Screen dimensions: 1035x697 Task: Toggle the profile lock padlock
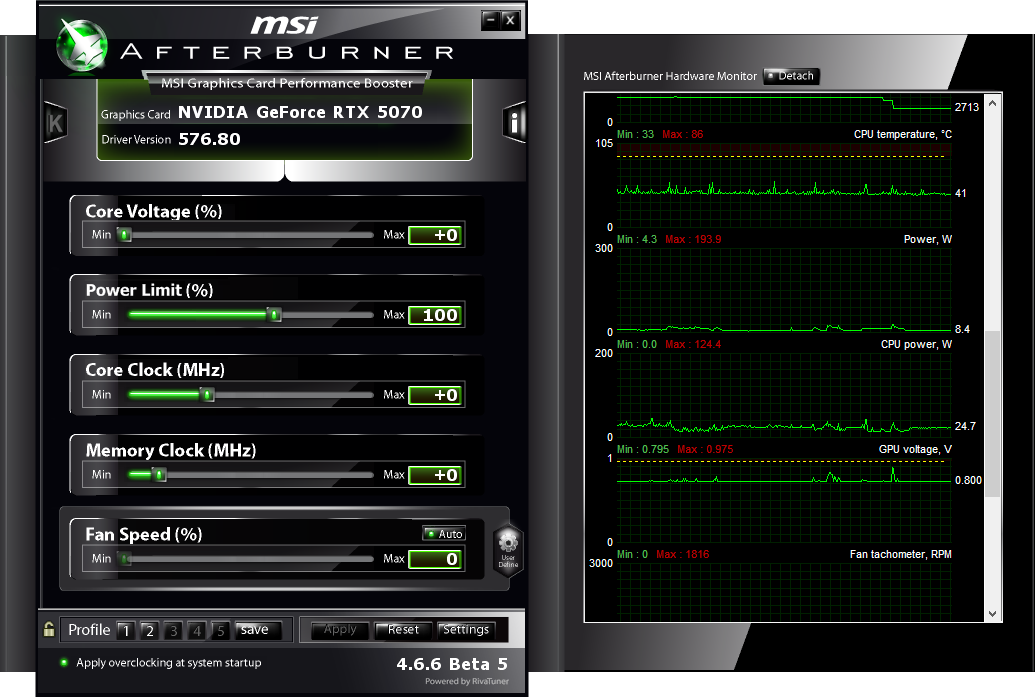[49, 629]
